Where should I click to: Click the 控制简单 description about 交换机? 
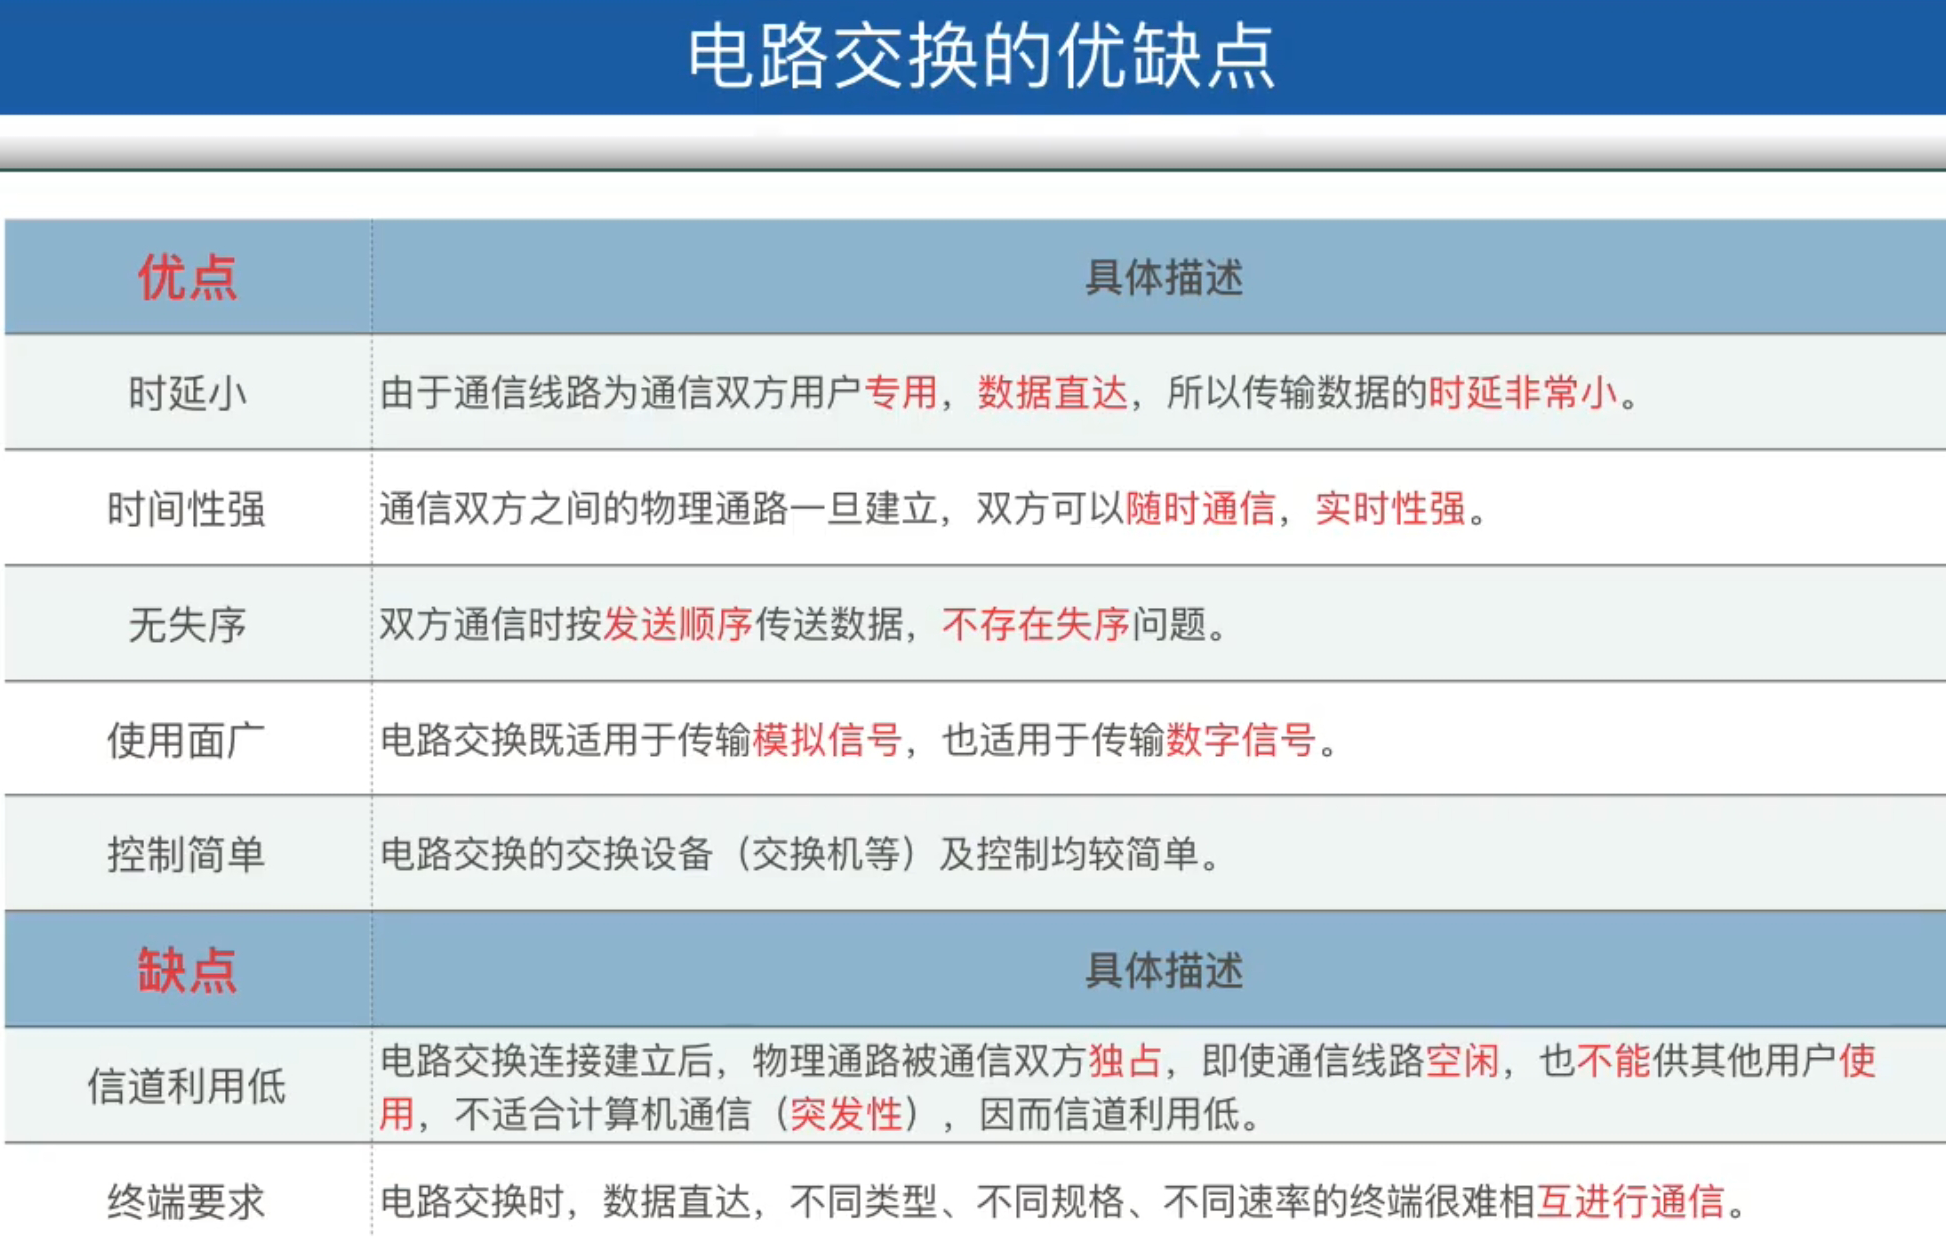pos(800,854)
